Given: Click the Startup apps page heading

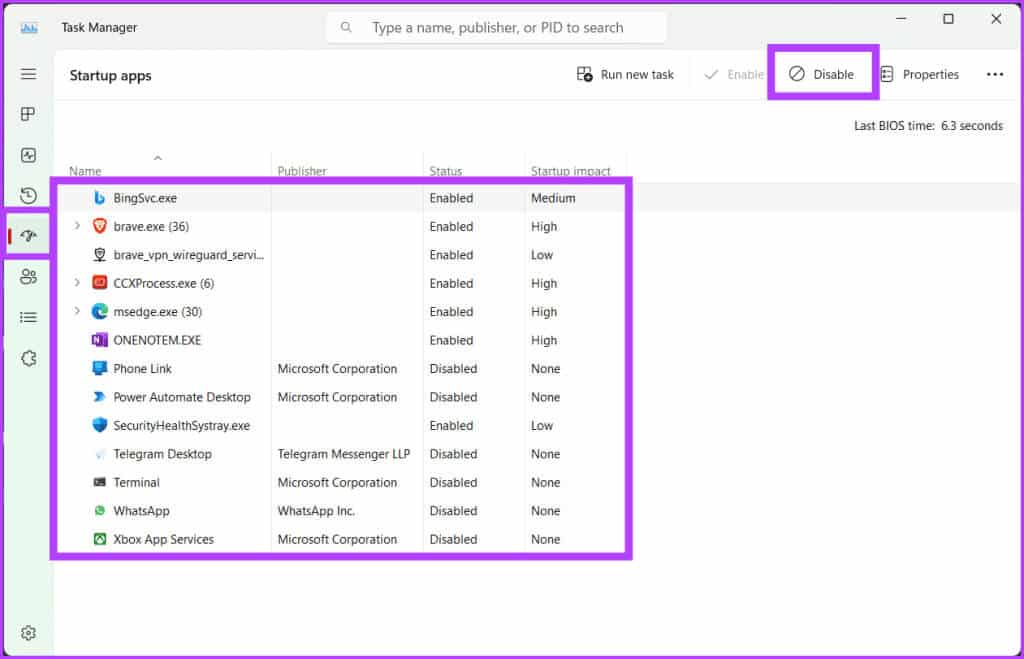Looking at the screenshot, I should [x=110, y=76].
